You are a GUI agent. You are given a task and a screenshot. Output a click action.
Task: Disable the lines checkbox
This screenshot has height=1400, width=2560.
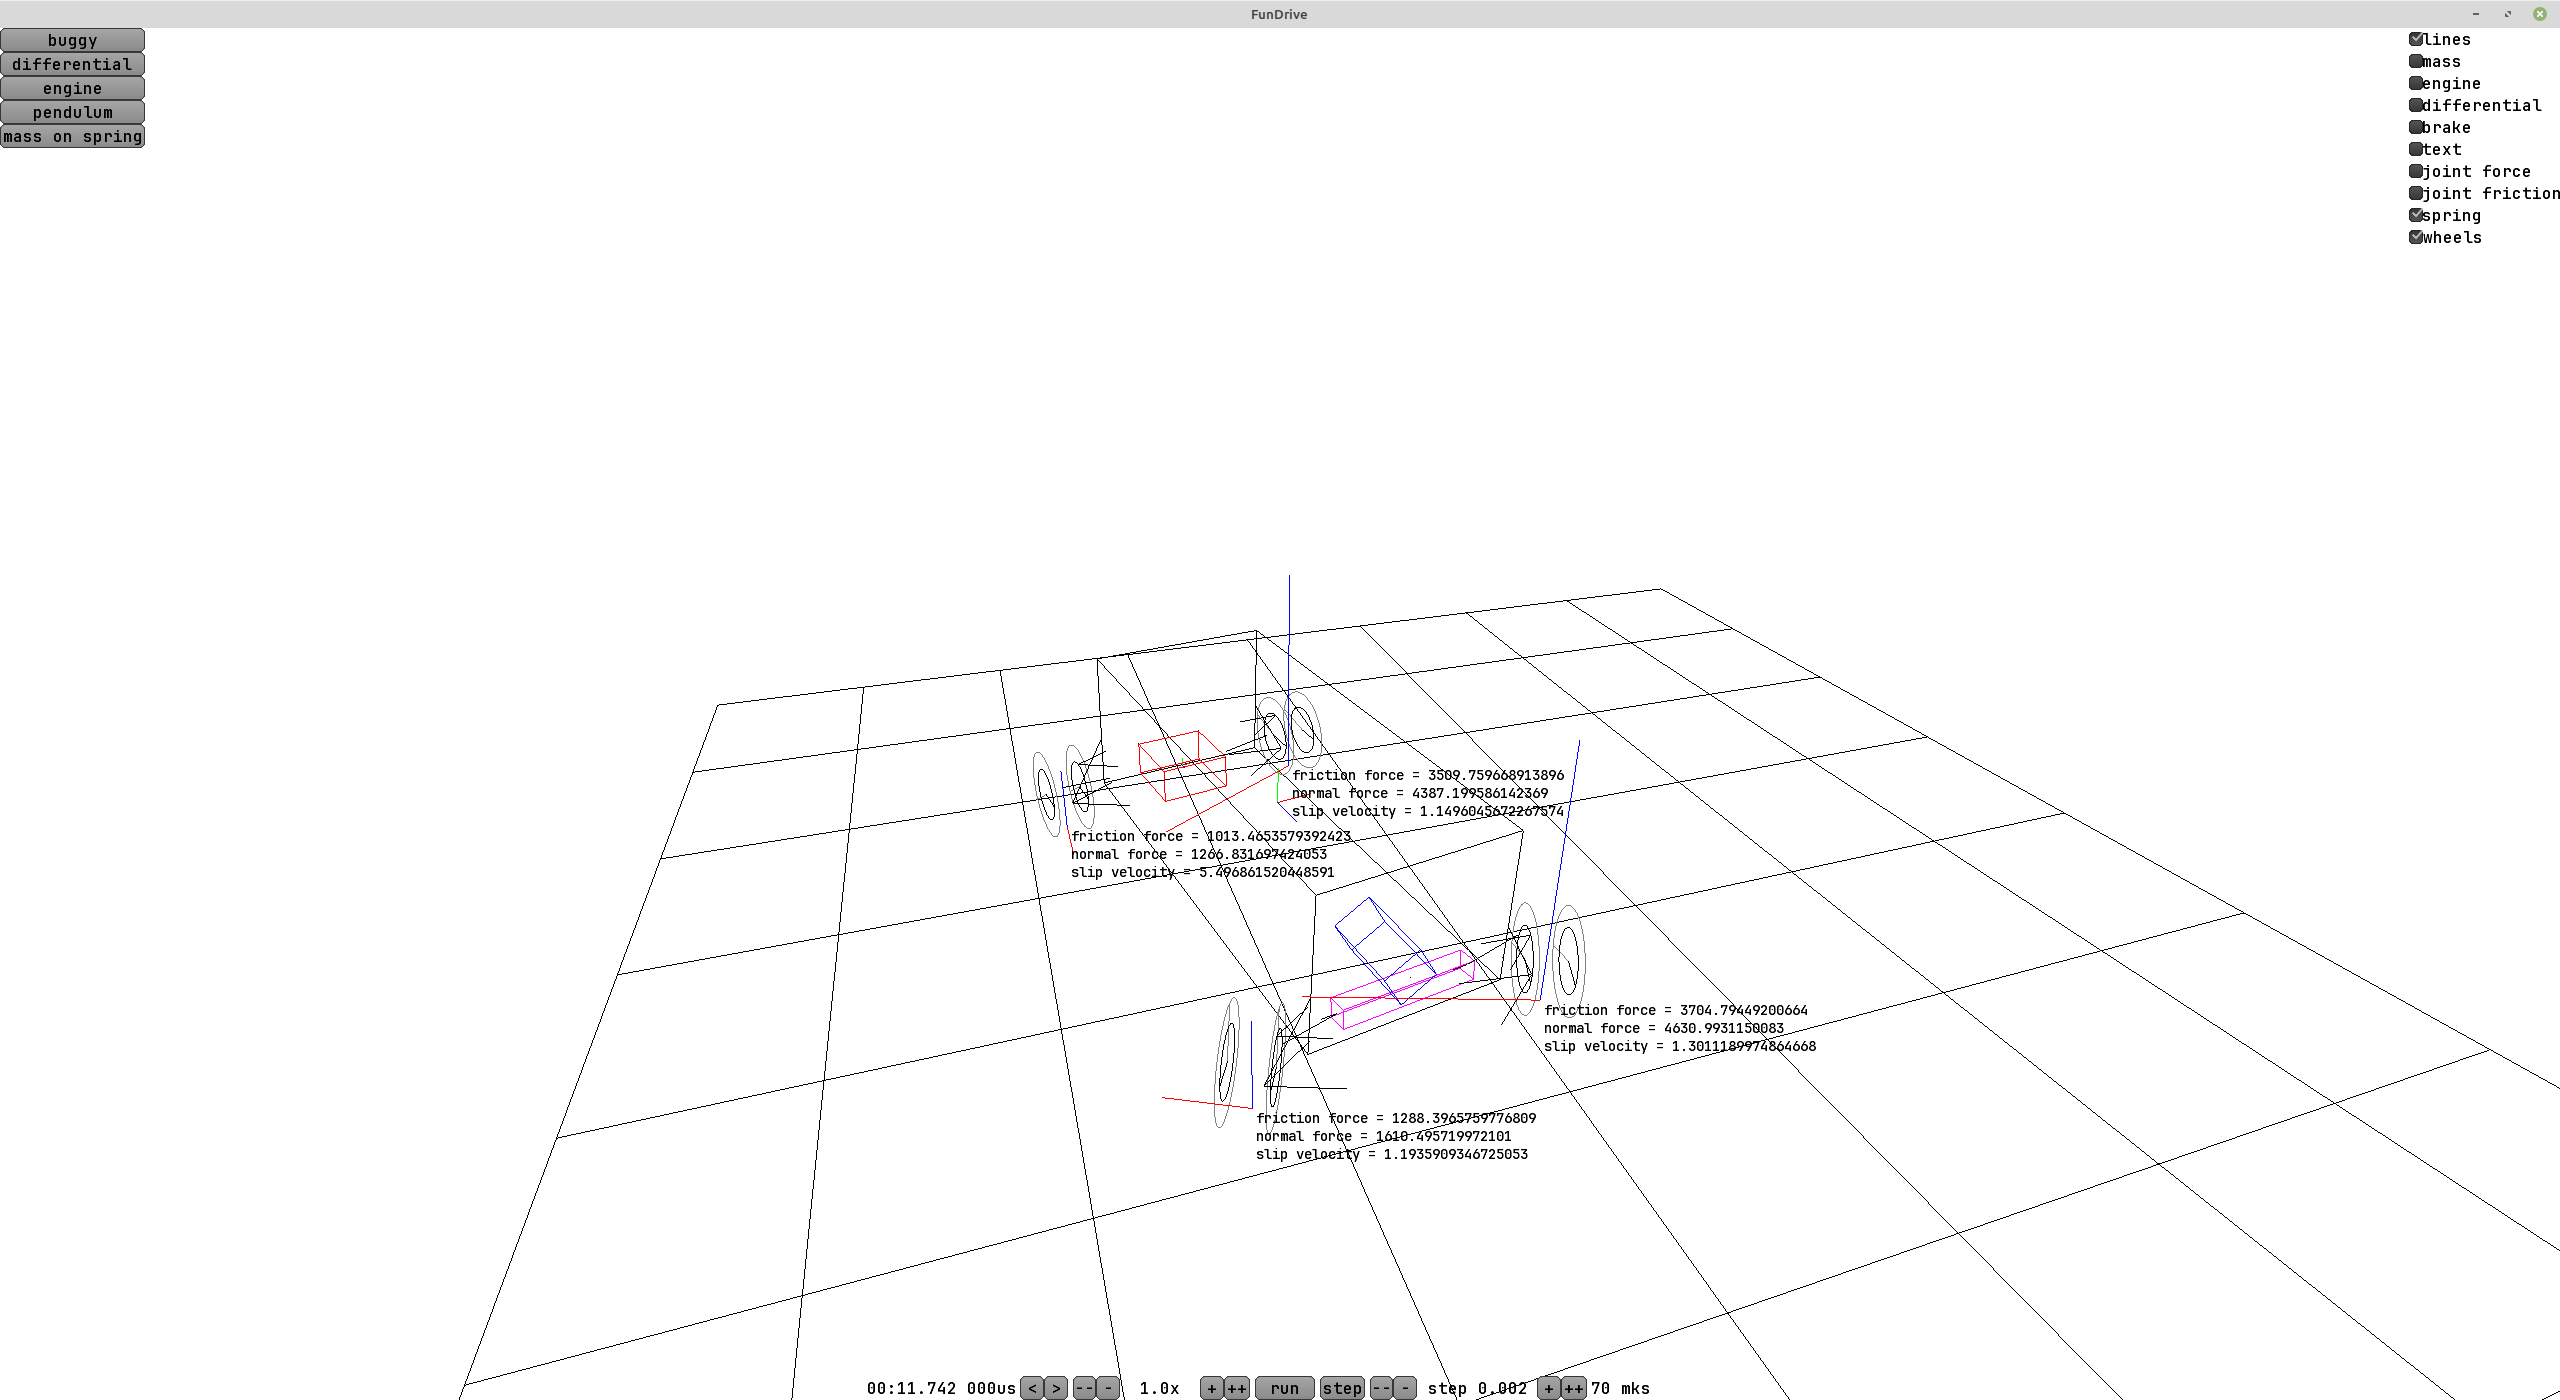2416,39
